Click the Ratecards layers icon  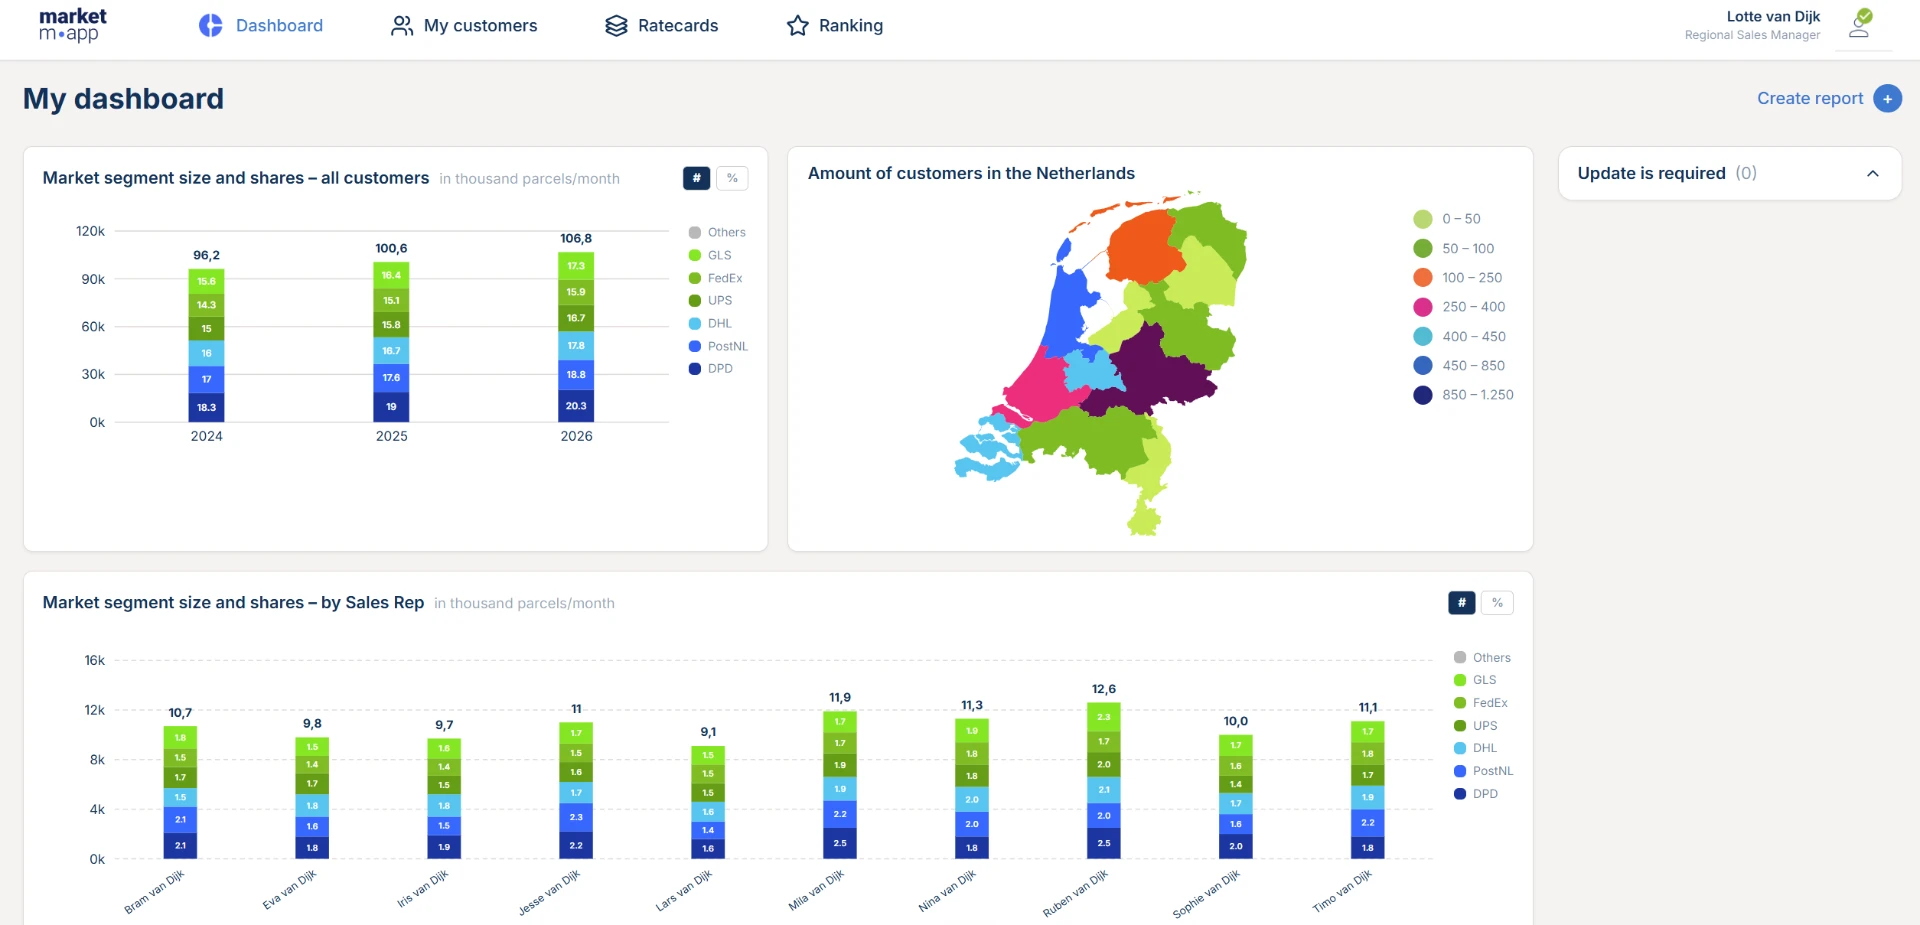pos(617,25)
